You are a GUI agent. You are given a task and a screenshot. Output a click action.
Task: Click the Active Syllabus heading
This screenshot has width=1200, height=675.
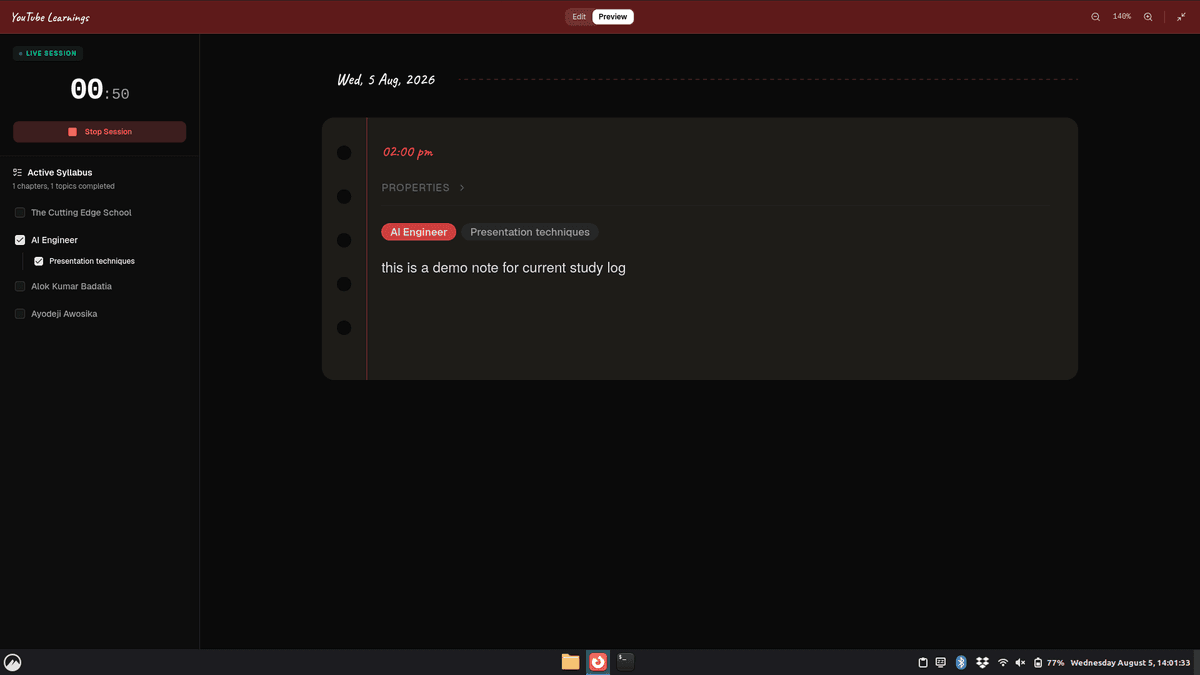click(60, 173)
